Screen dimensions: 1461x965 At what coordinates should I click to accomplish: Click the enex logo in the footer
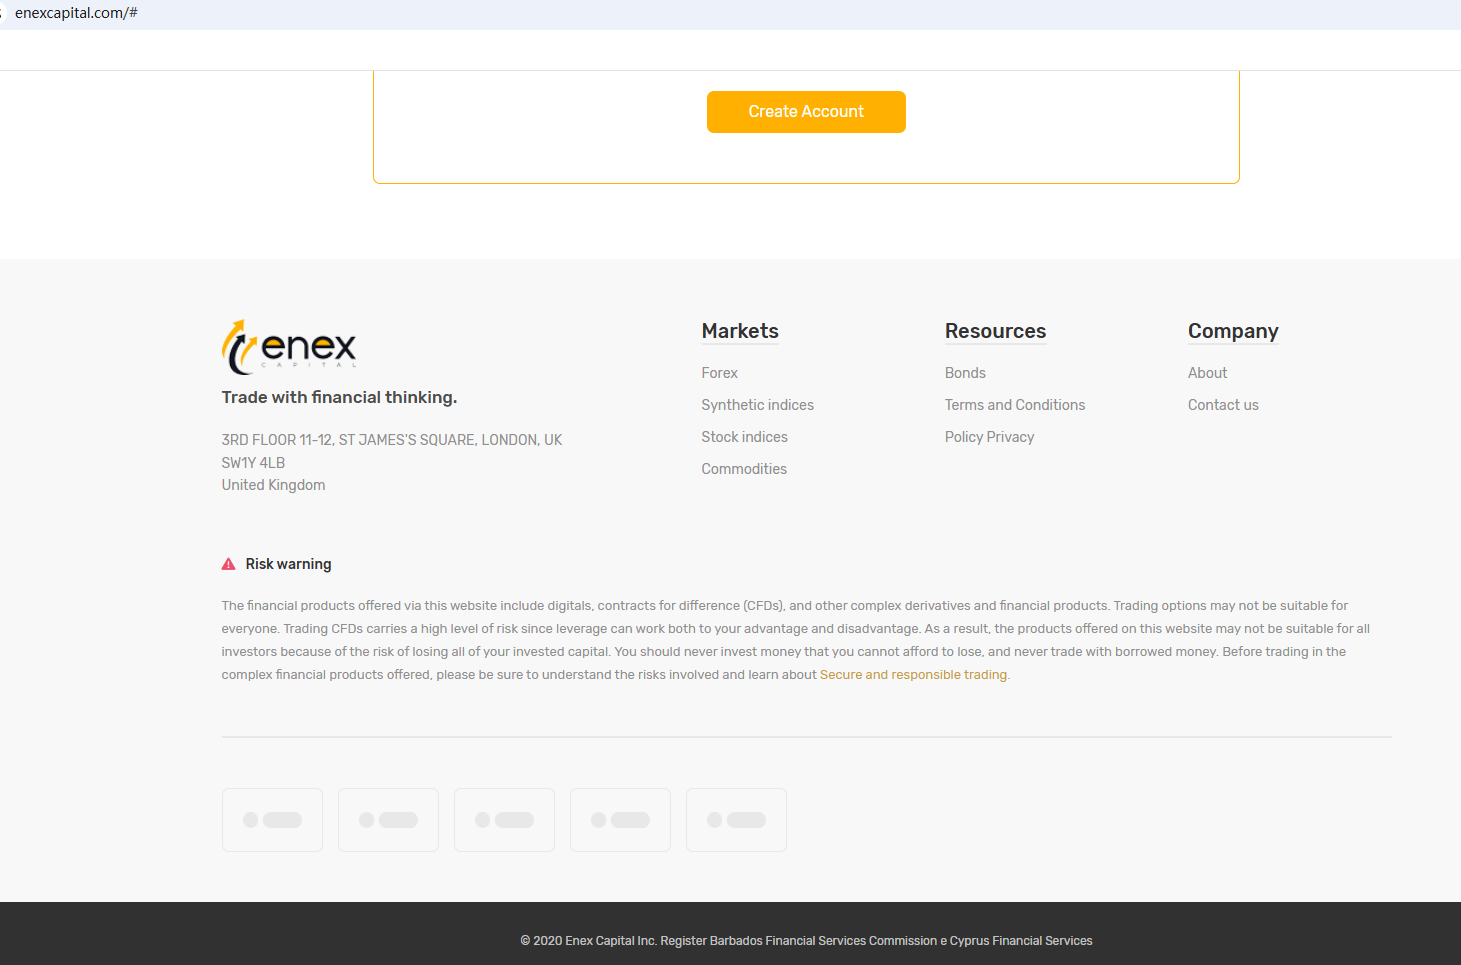289,347
